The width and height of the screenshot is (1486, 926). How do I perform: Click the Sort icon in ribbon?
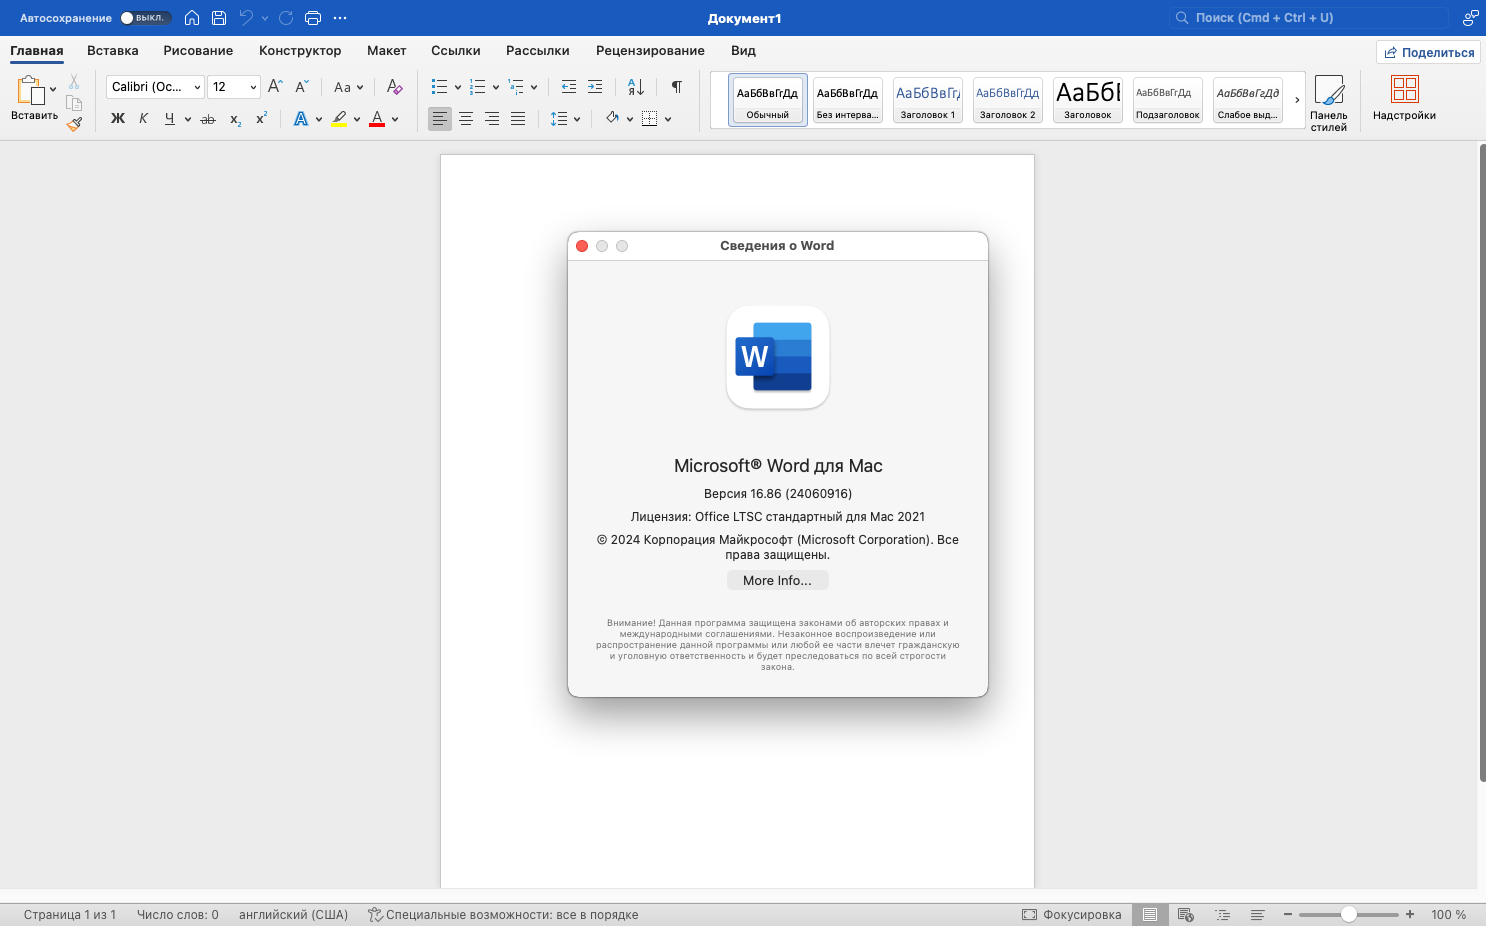[636, 87]
